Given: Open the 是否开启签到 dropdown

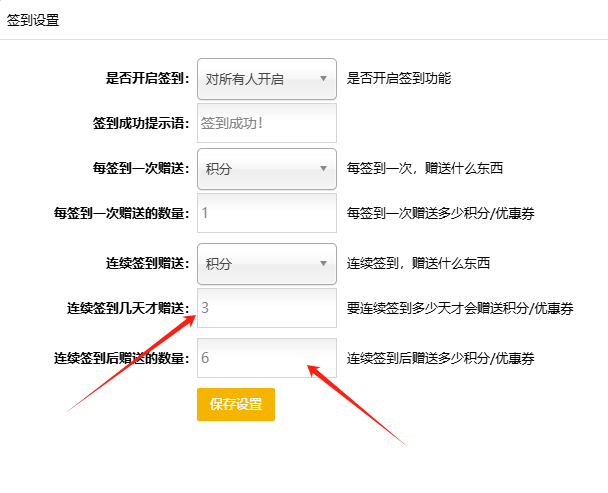Looking at the screenshot, I should point(267,79).
